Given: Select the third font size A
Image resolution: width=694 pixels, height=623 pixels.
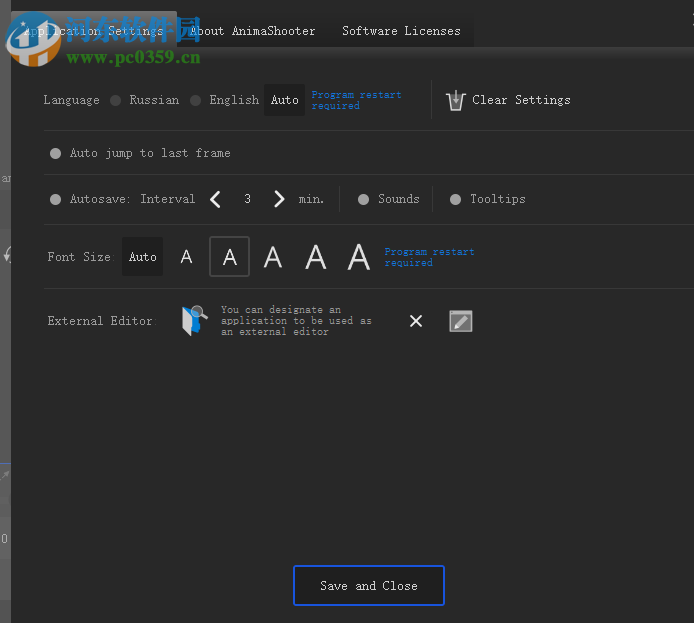Looking at the screenshot, I should click(x=273, y=257).
